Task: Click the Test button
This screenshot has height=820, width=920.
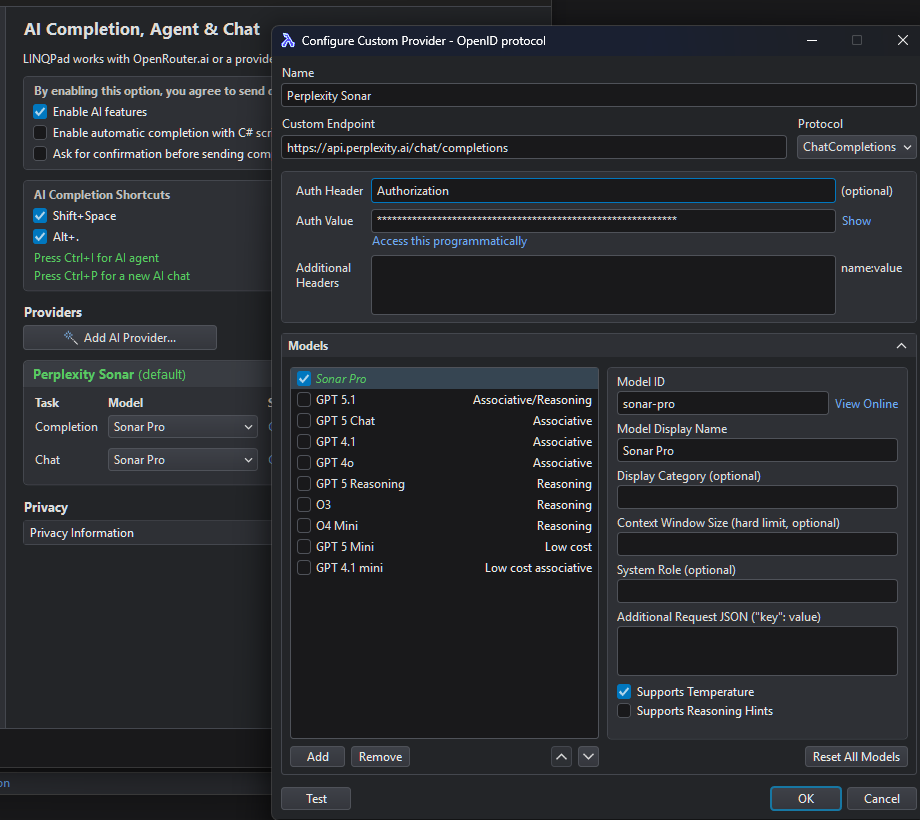Action: (316, 798)
